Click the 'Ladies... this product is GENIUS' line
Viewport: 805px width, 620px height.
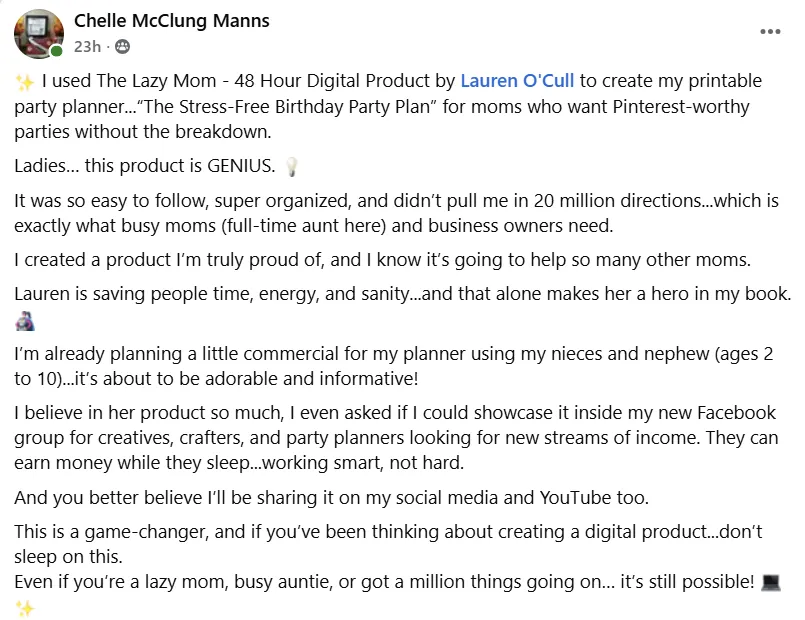click(x=145, y=166)
